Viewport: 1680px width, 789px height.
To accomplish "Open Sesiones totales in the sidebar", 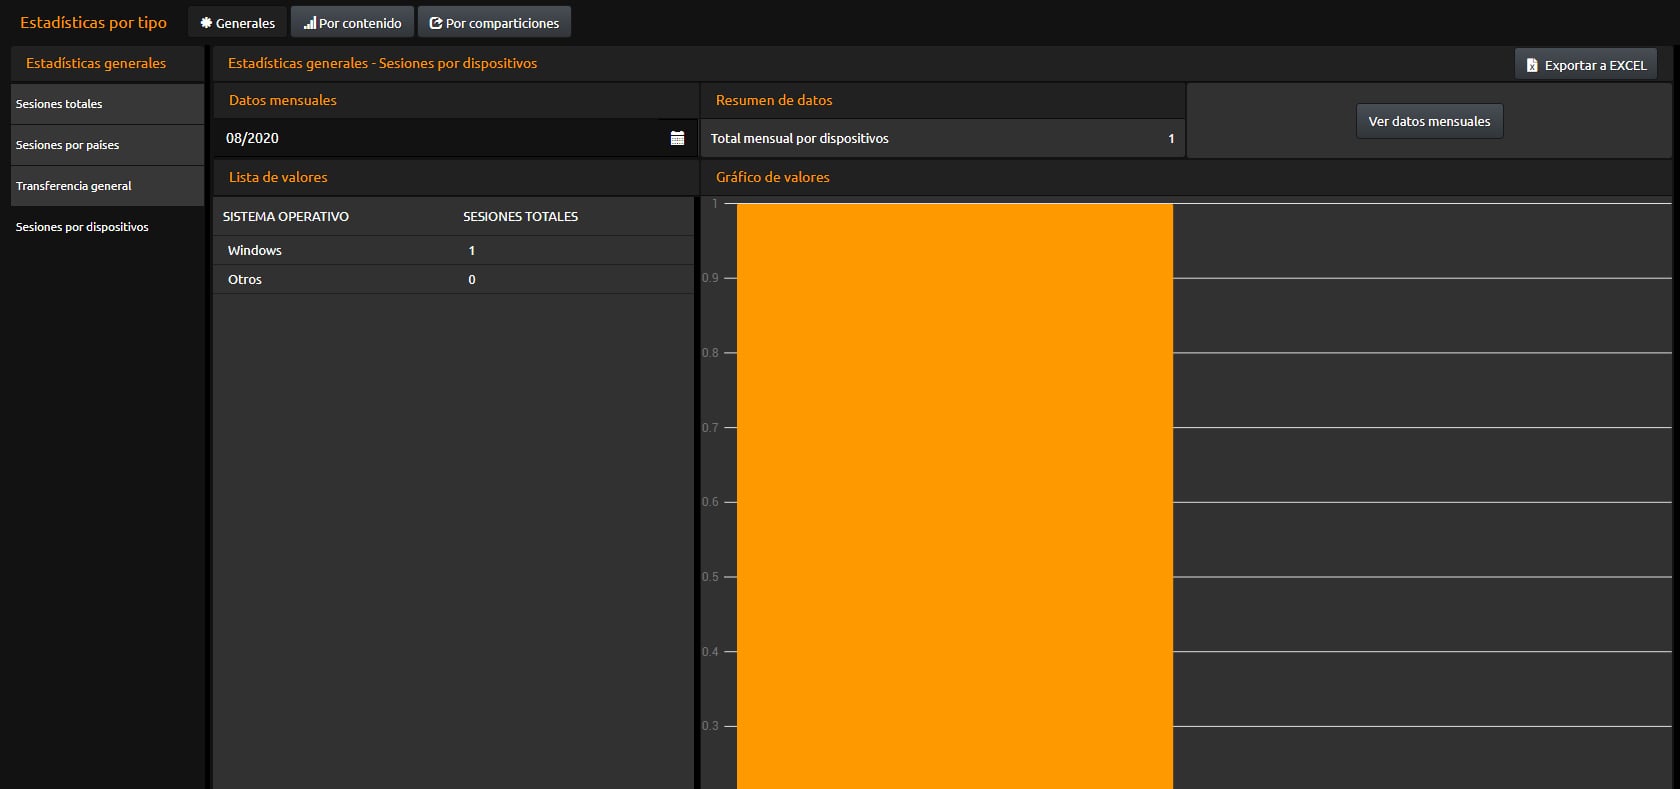I will coord(107,104).
